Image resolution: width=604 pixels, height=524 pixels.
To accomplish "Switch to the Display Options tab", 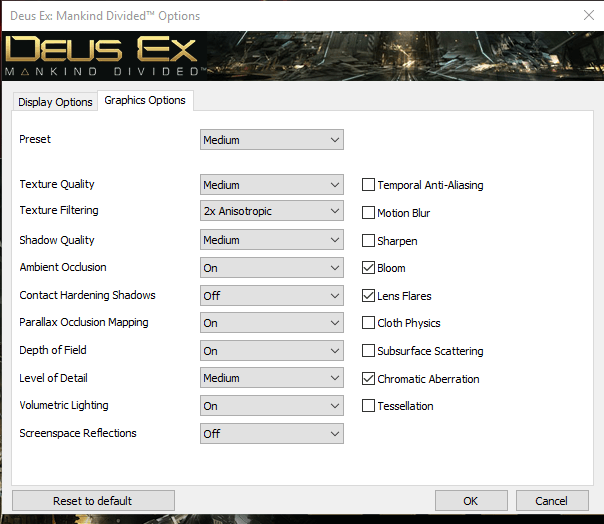I will click(x=55, y=102).
